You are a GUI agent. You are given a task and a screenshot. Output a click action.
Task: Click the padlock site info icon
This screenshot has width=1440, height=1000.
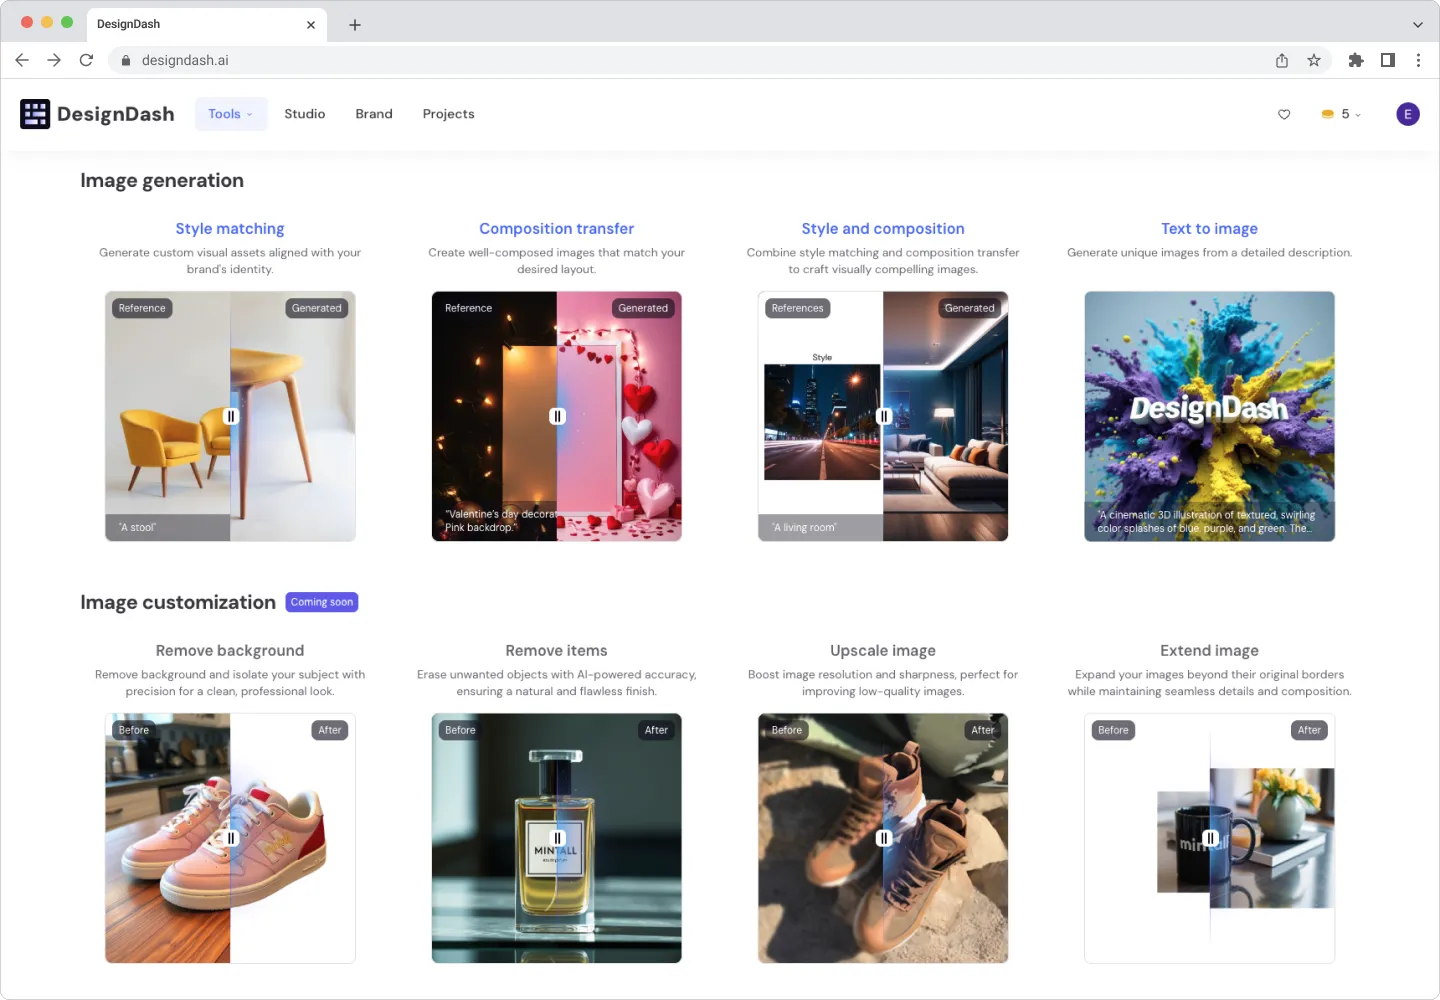coord(126,61)
